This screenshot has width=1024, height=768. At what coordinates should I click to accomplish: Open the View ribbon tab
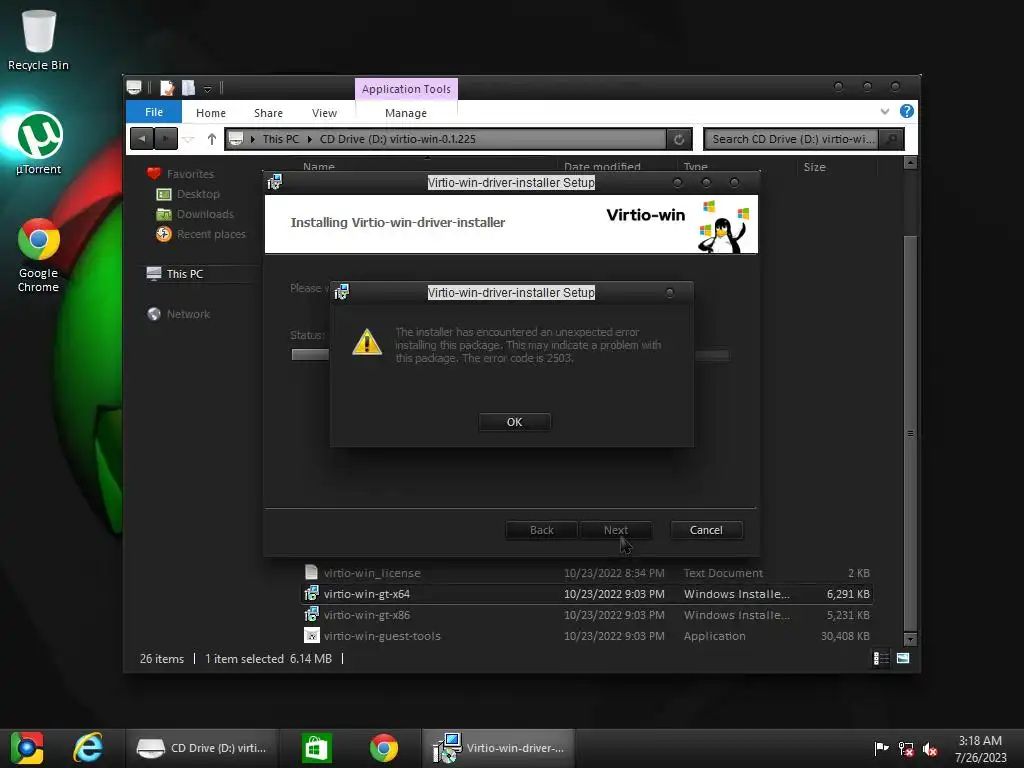click(x=324, y=113)
